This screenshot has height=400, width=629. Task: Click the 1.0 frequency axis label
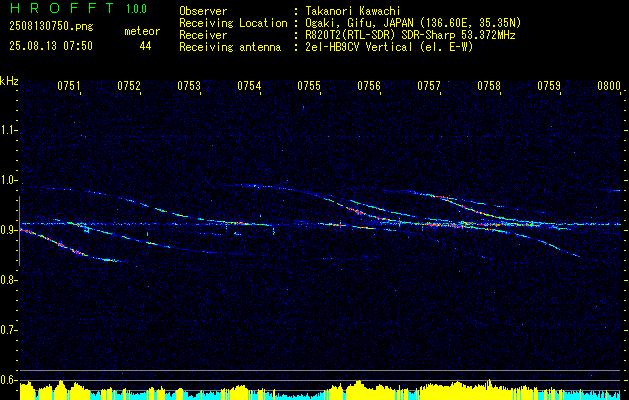pos(8,180)
